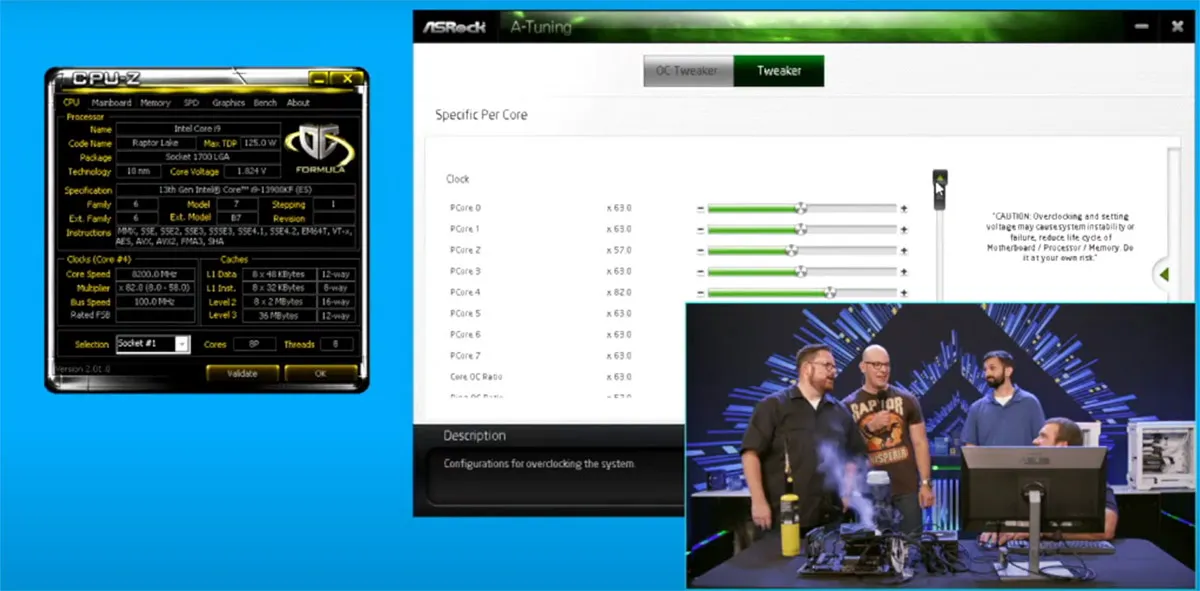Open the Mainboard tab in CPU-Z
This screenshot has width=1200, height=591.
pos(111,103)
